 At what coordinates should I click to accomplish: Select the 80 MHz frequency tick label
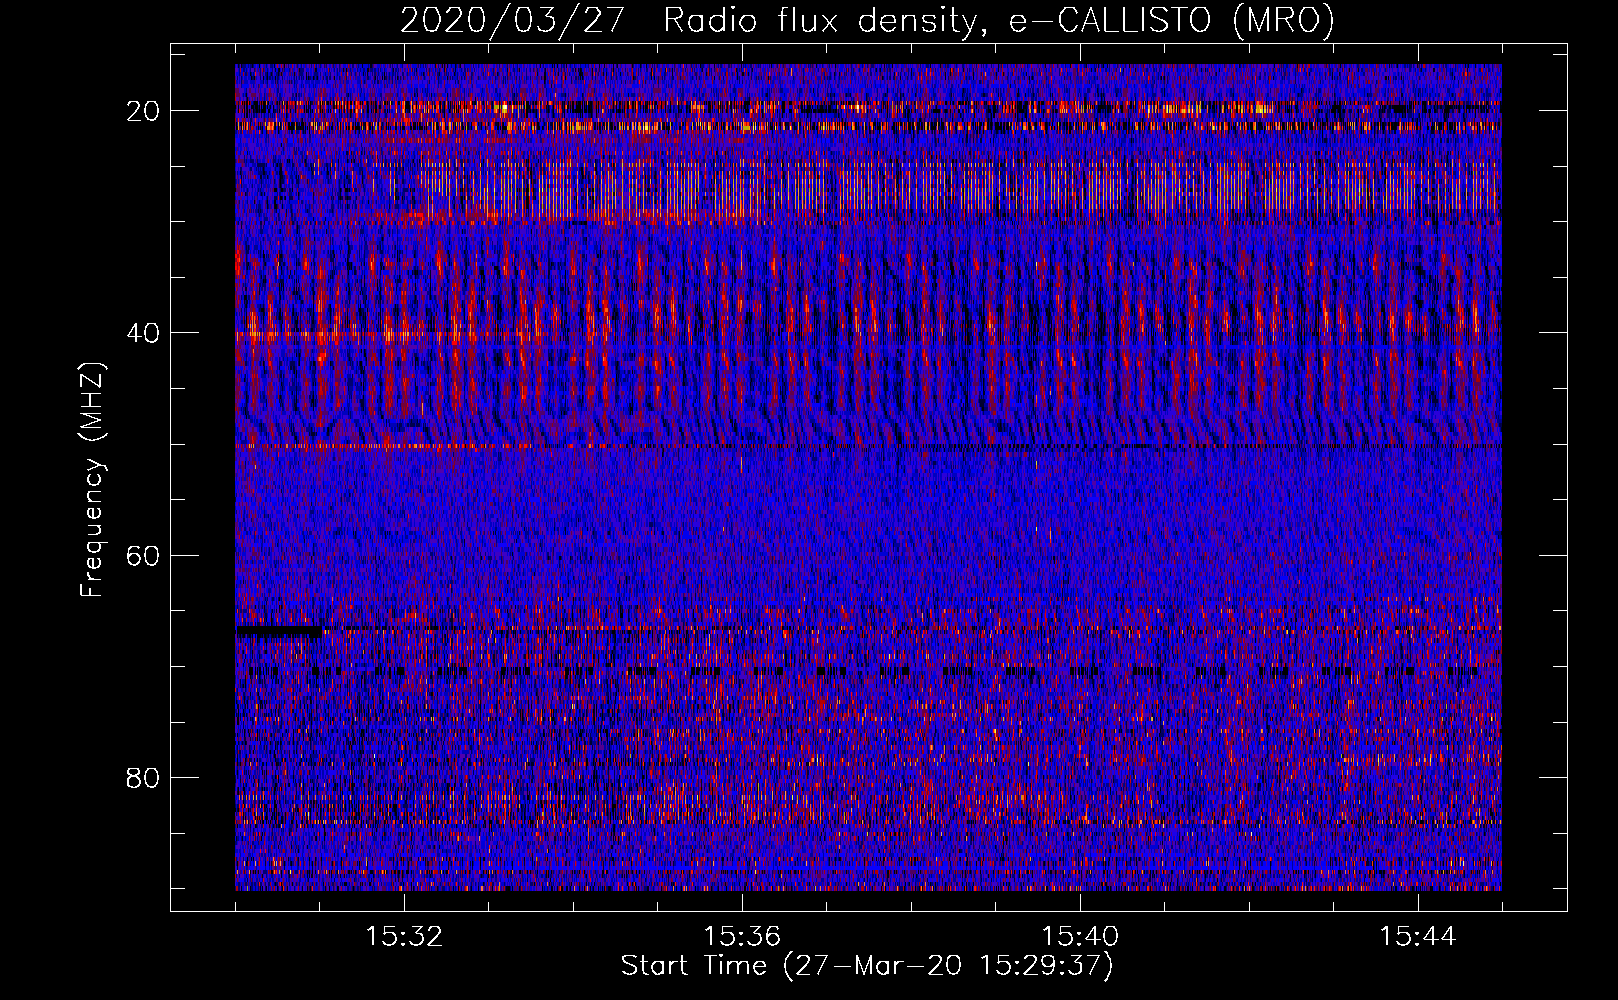144,777
